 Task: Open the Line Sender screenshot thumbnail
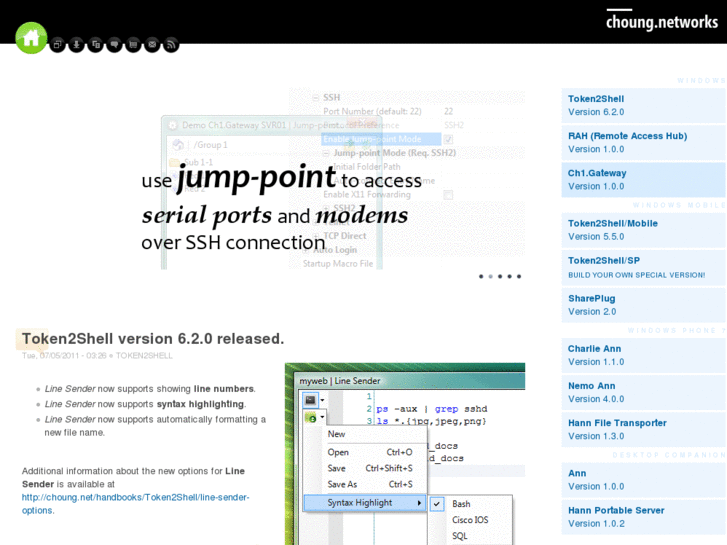pos(405,454)
